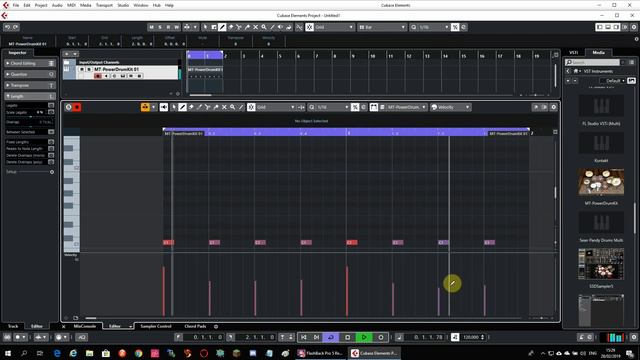Toggle global Write W automation button
Image resolution: width=640 pixels, height=360 pixels.
pos(176,27)
